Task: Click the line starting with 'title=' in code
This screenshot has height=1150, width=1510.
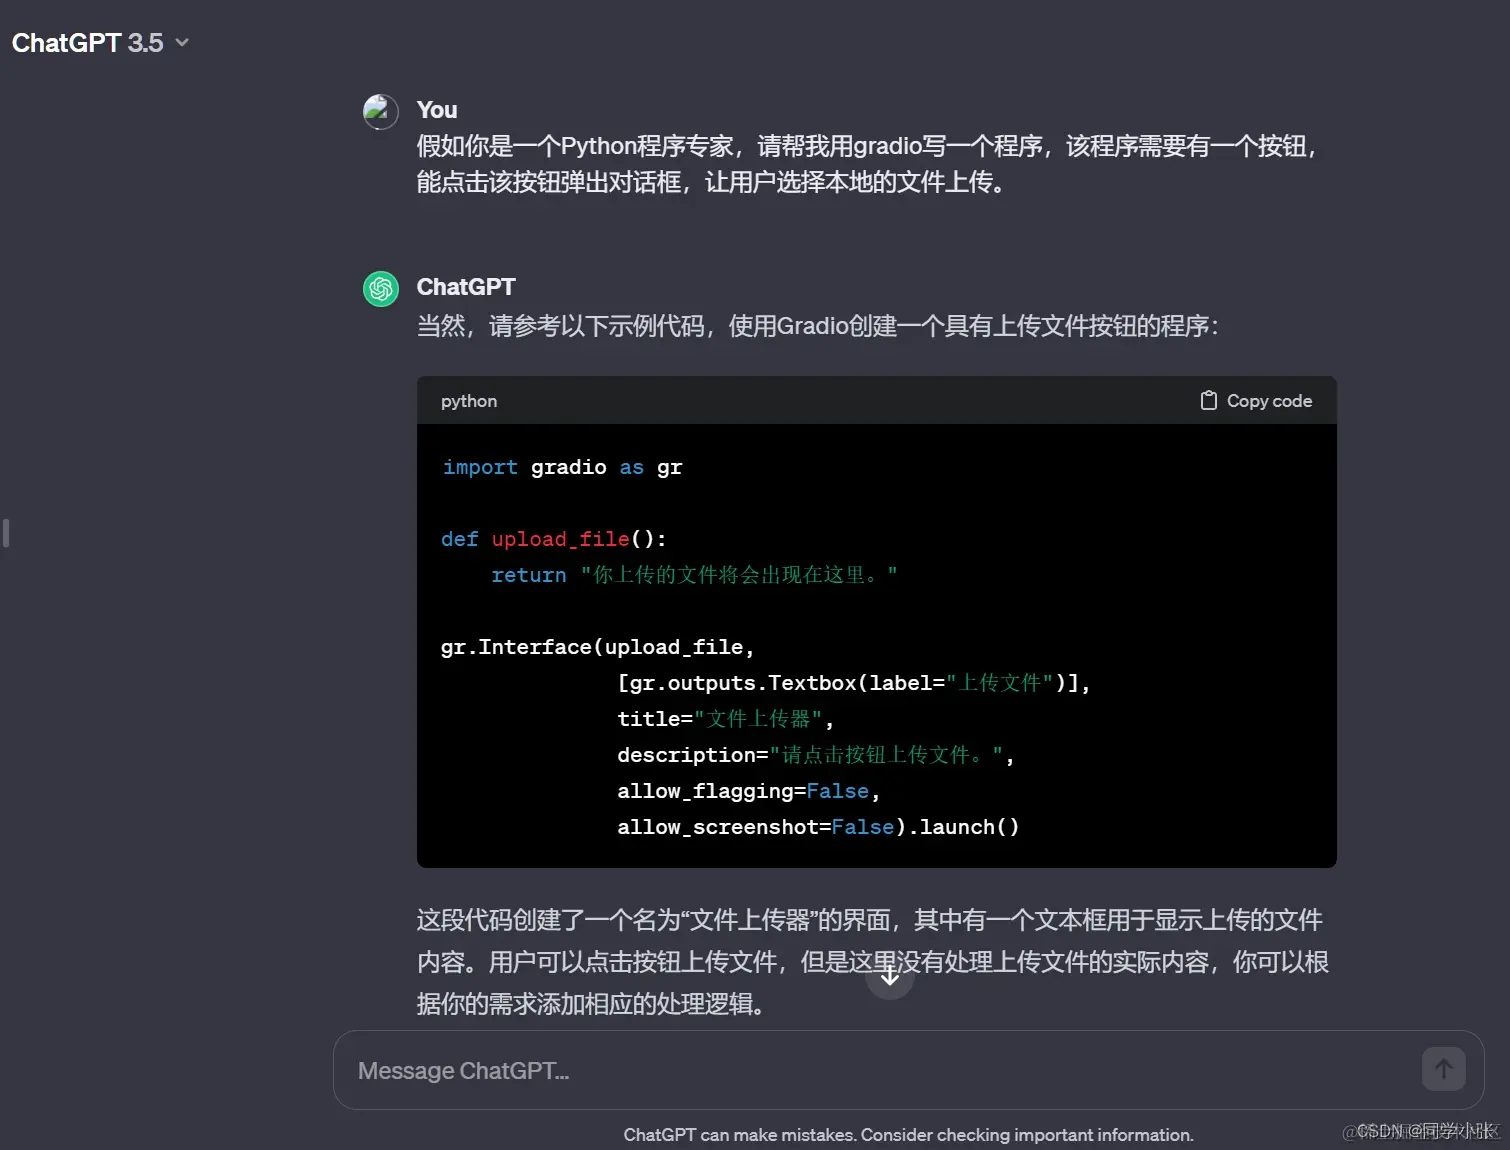Action: point(726,719)
